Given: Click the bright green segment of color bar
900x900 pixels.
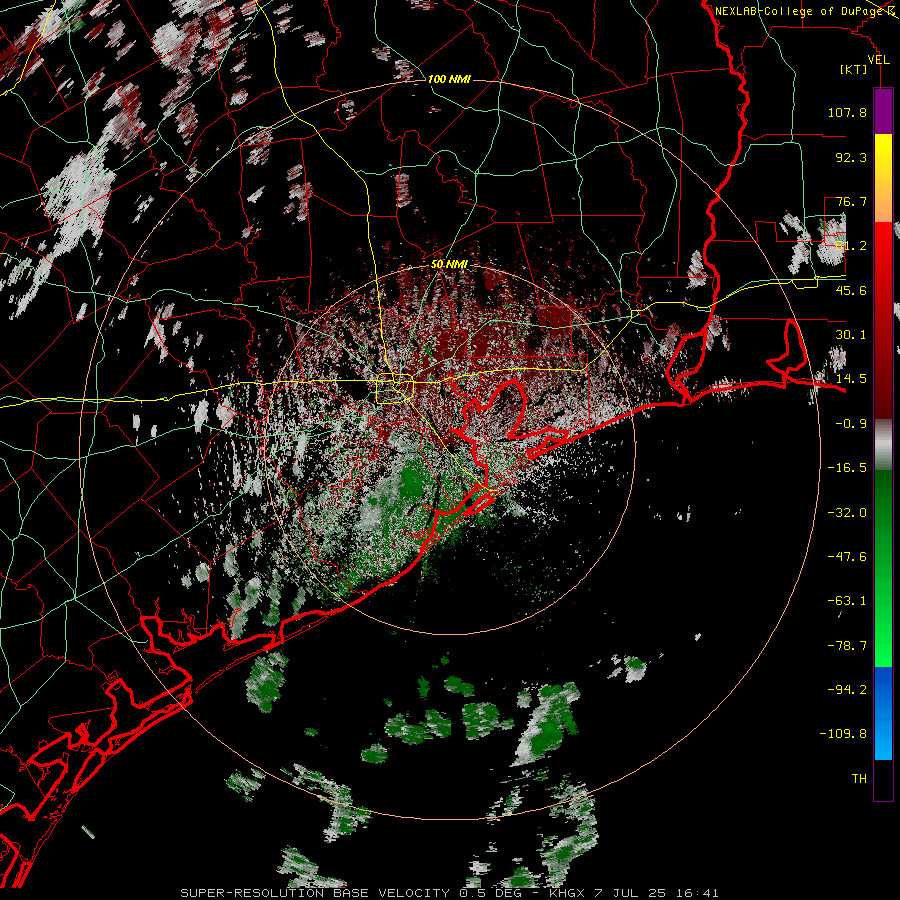Looking at the screenshot, I should 883,568.
